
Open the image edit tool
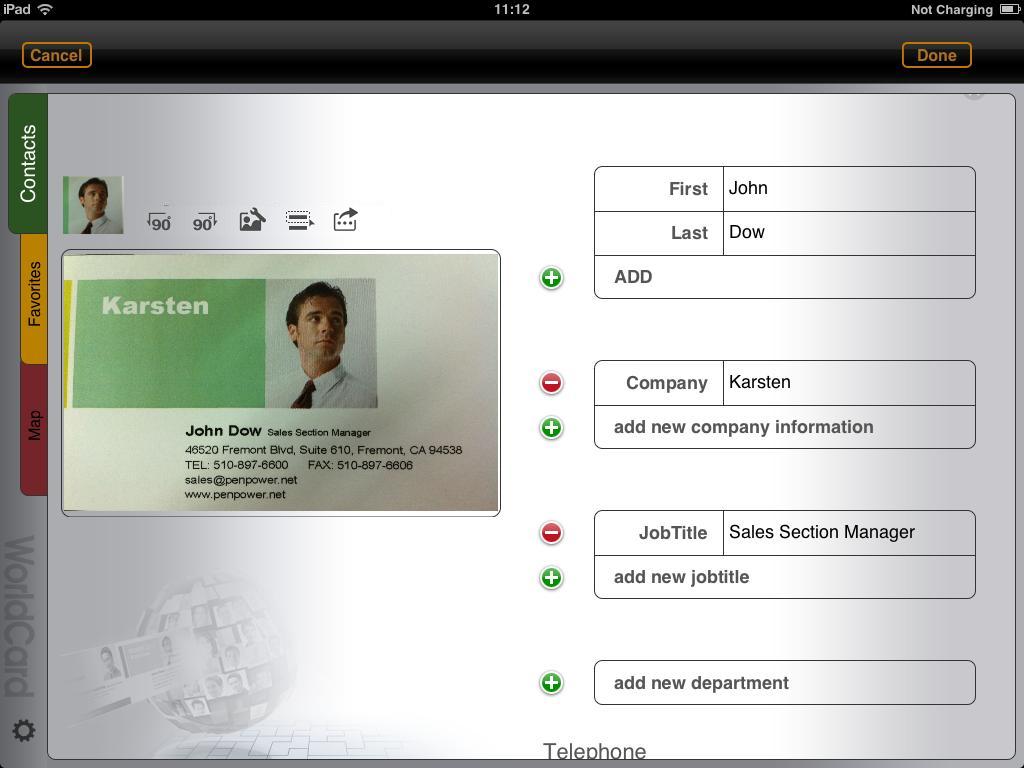pyautogui.click(x=252, y=220)
